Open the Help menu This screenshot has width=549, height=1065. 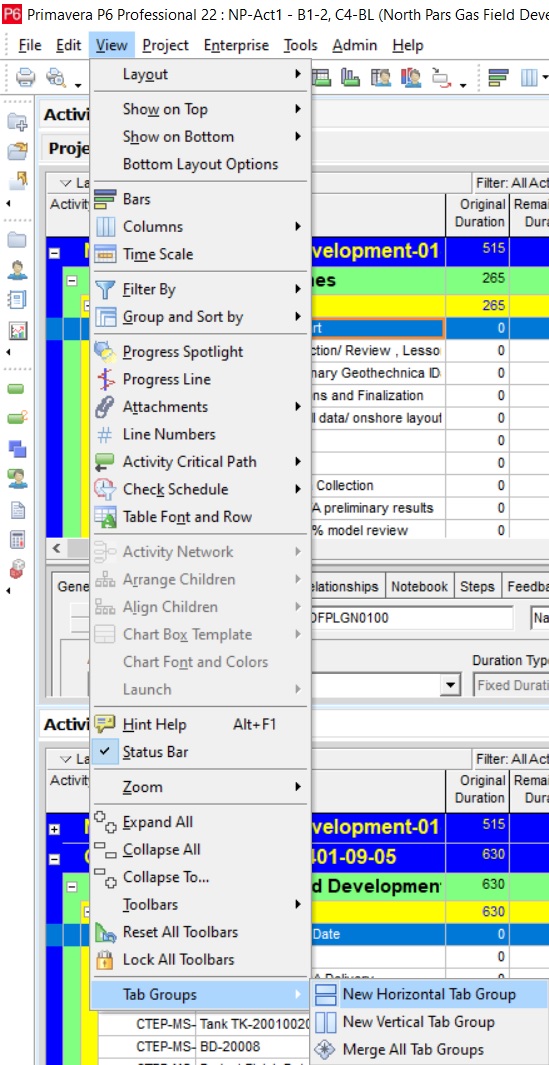click(x=408, y=46)
